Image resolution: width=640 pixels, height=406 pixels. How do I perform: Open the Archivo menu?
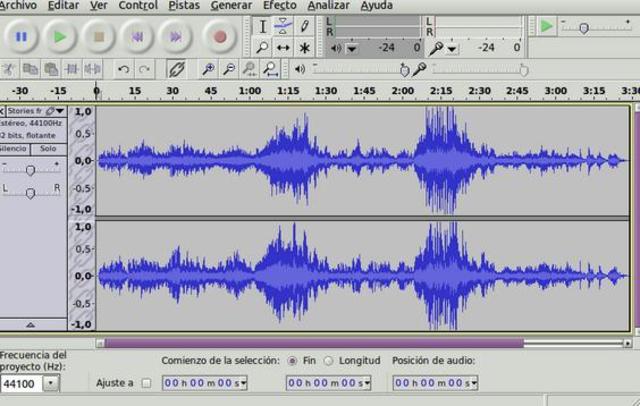[18, 6]
